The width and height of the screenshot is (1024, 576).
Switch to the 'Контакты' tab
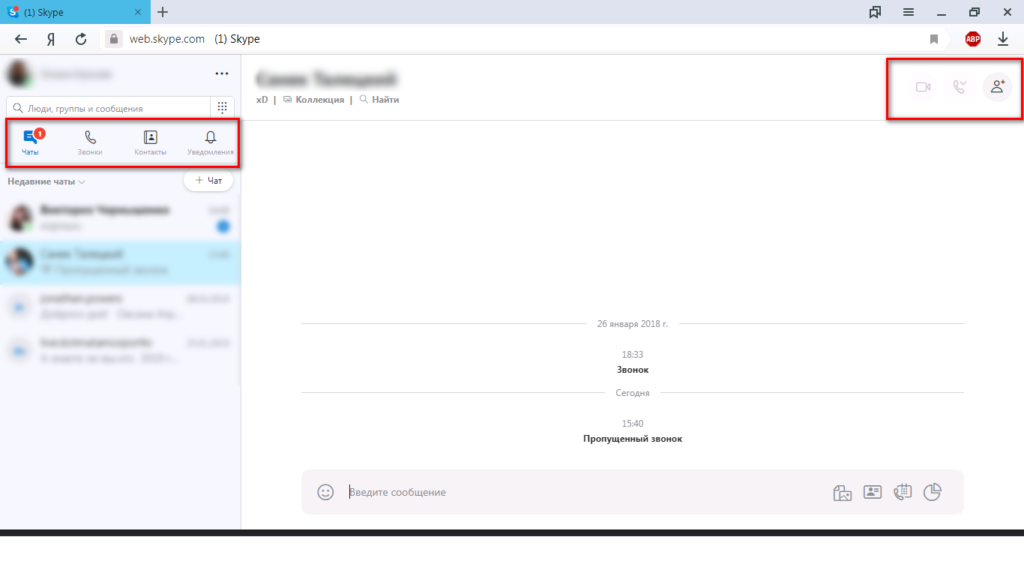(150, 143)
